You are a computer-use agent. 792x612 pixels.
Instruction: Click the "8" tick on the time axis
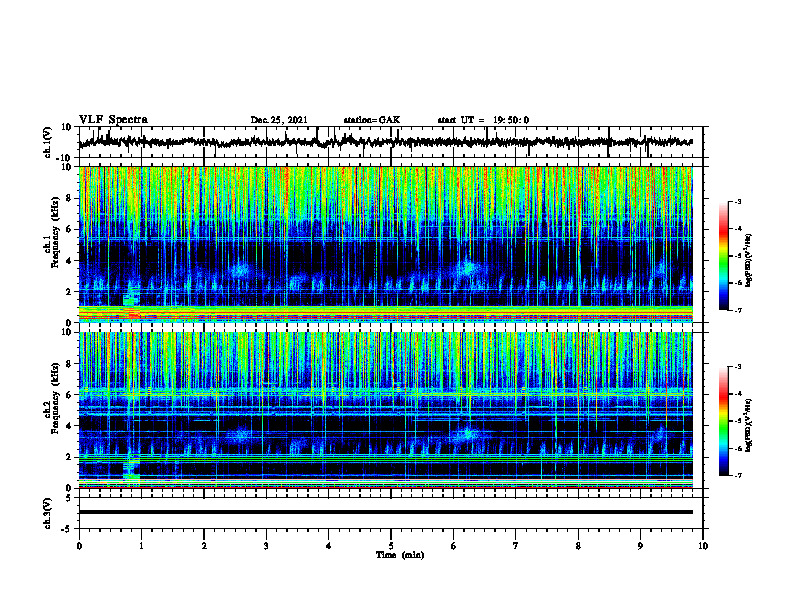point(578,546)
